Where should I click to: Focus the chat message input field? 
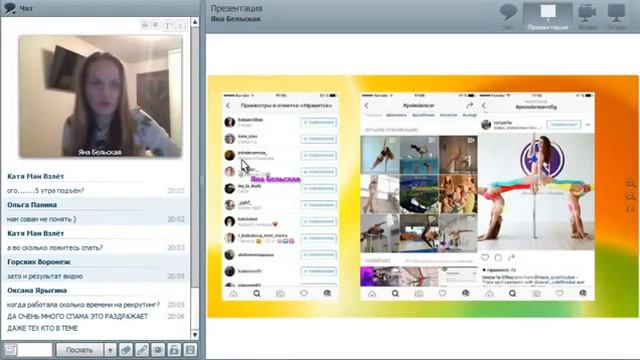point(35,350)
